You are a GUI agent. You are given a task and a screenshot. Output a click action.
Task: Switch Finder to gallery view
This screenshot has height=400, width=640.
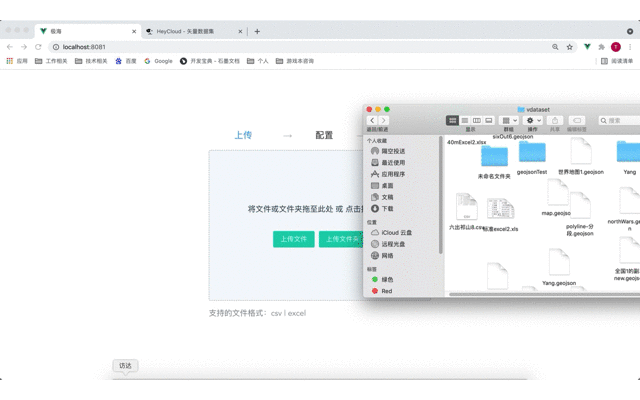(x=489, y=120)
